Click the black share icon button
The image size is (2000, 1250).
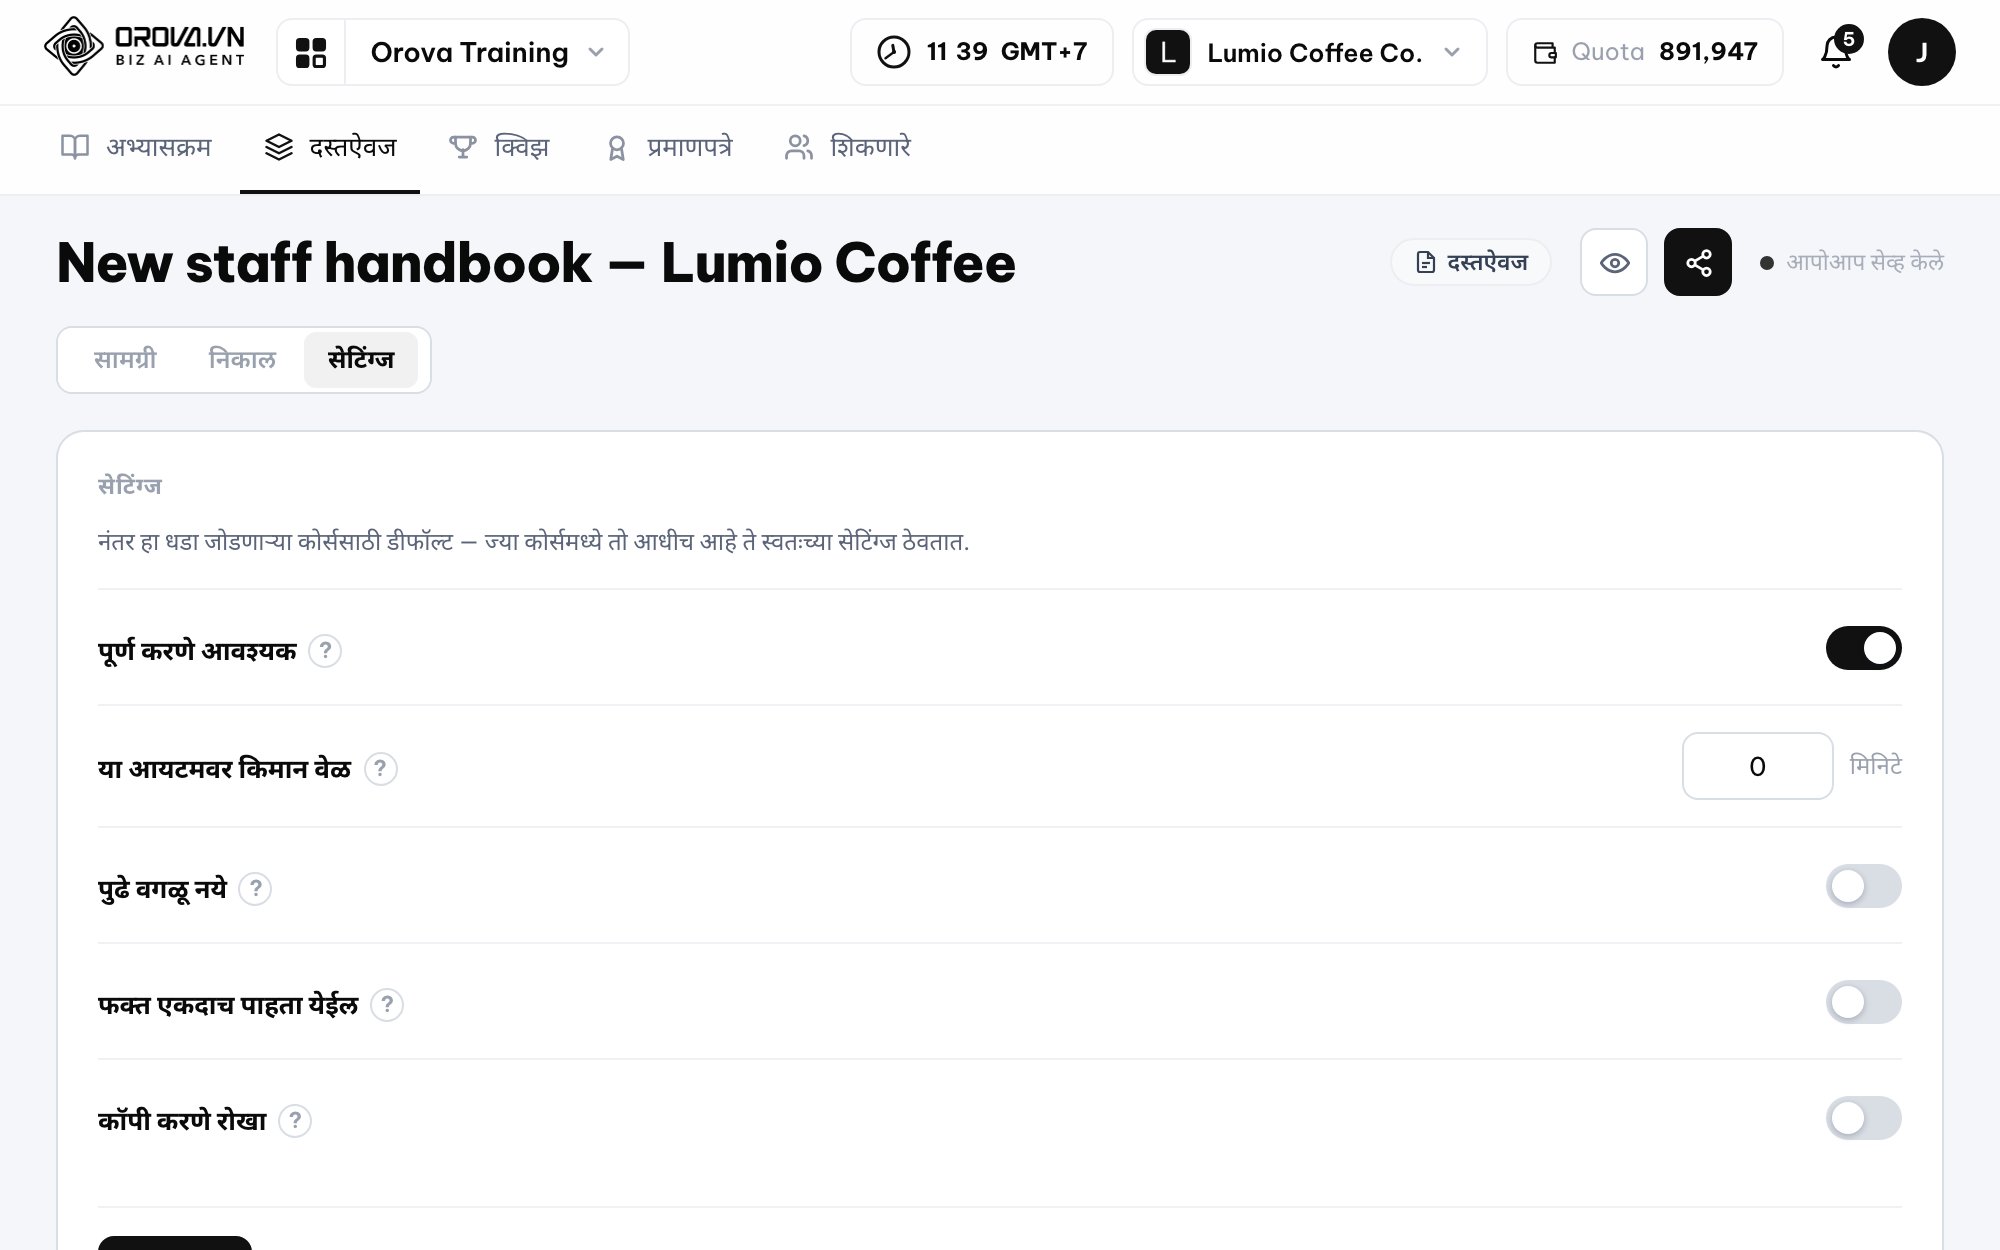(1698, 262)
